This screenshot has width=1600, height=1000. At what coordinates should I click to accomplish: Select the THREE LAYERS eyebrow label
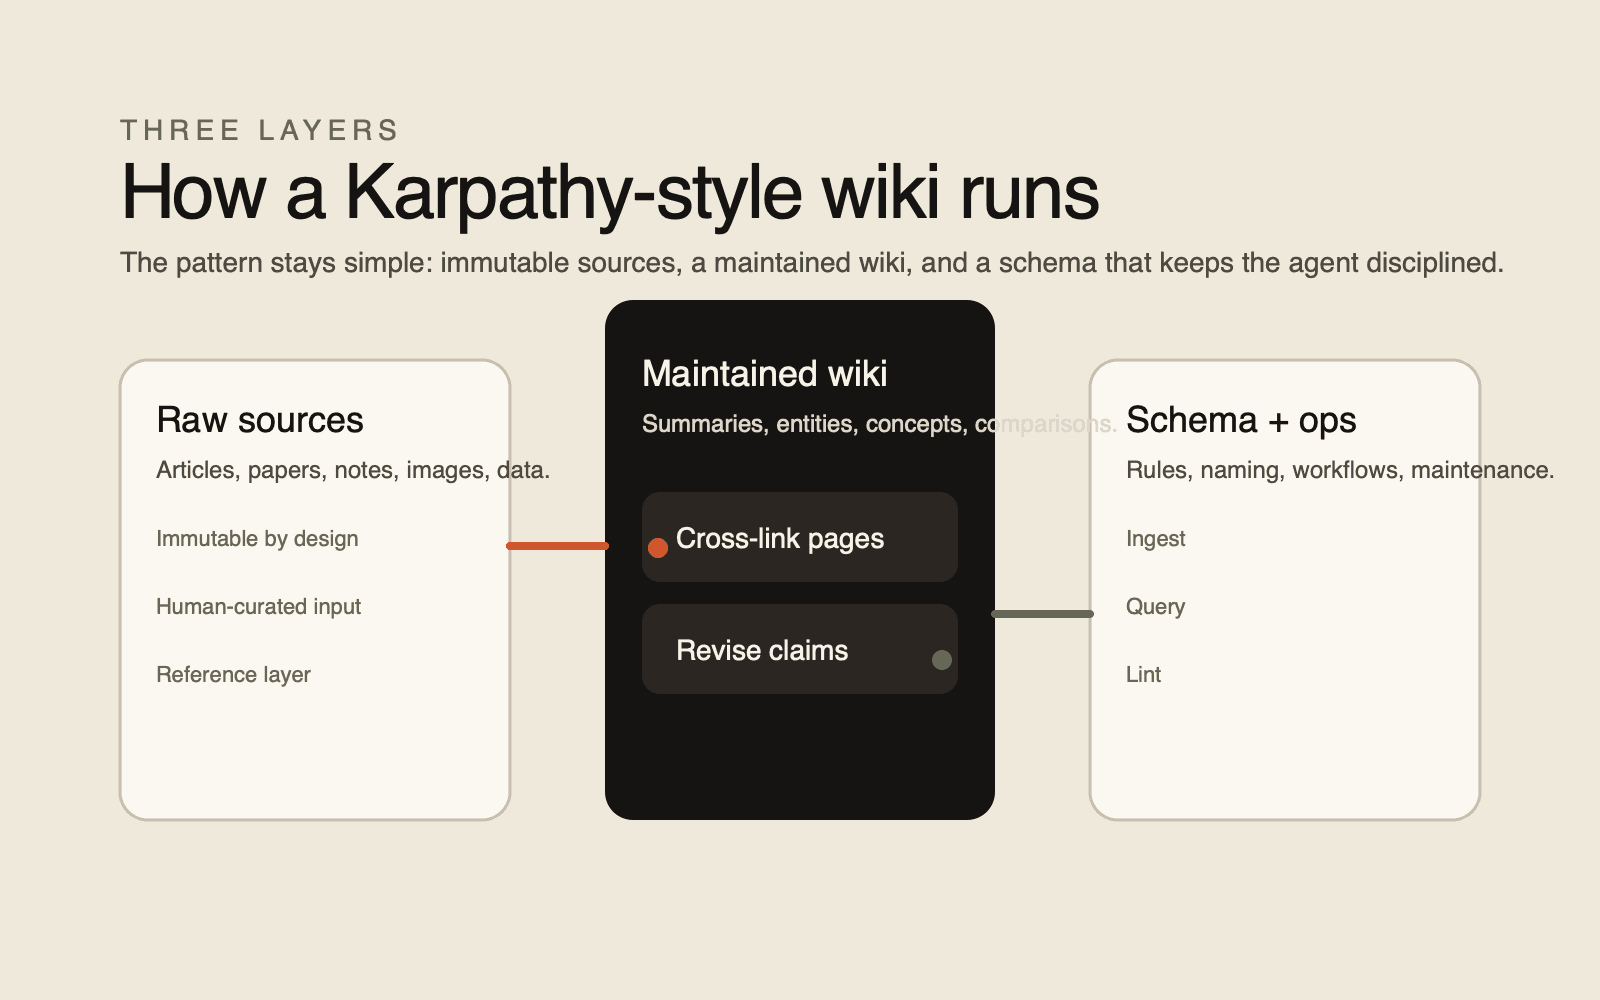[259, 129]
